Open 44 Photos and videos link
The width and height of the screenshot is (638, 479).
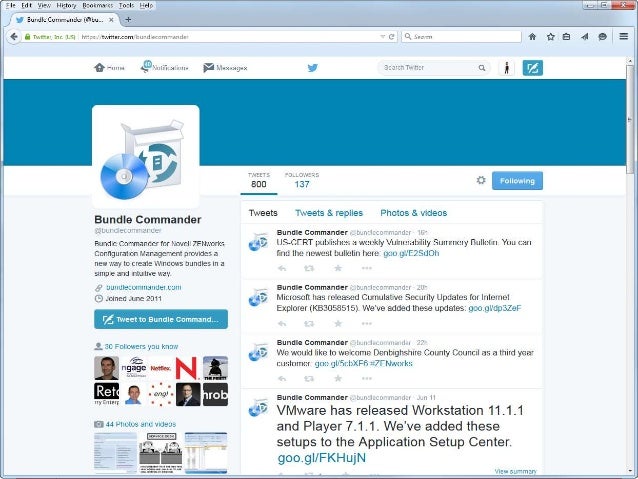click(x=141, y=424)
